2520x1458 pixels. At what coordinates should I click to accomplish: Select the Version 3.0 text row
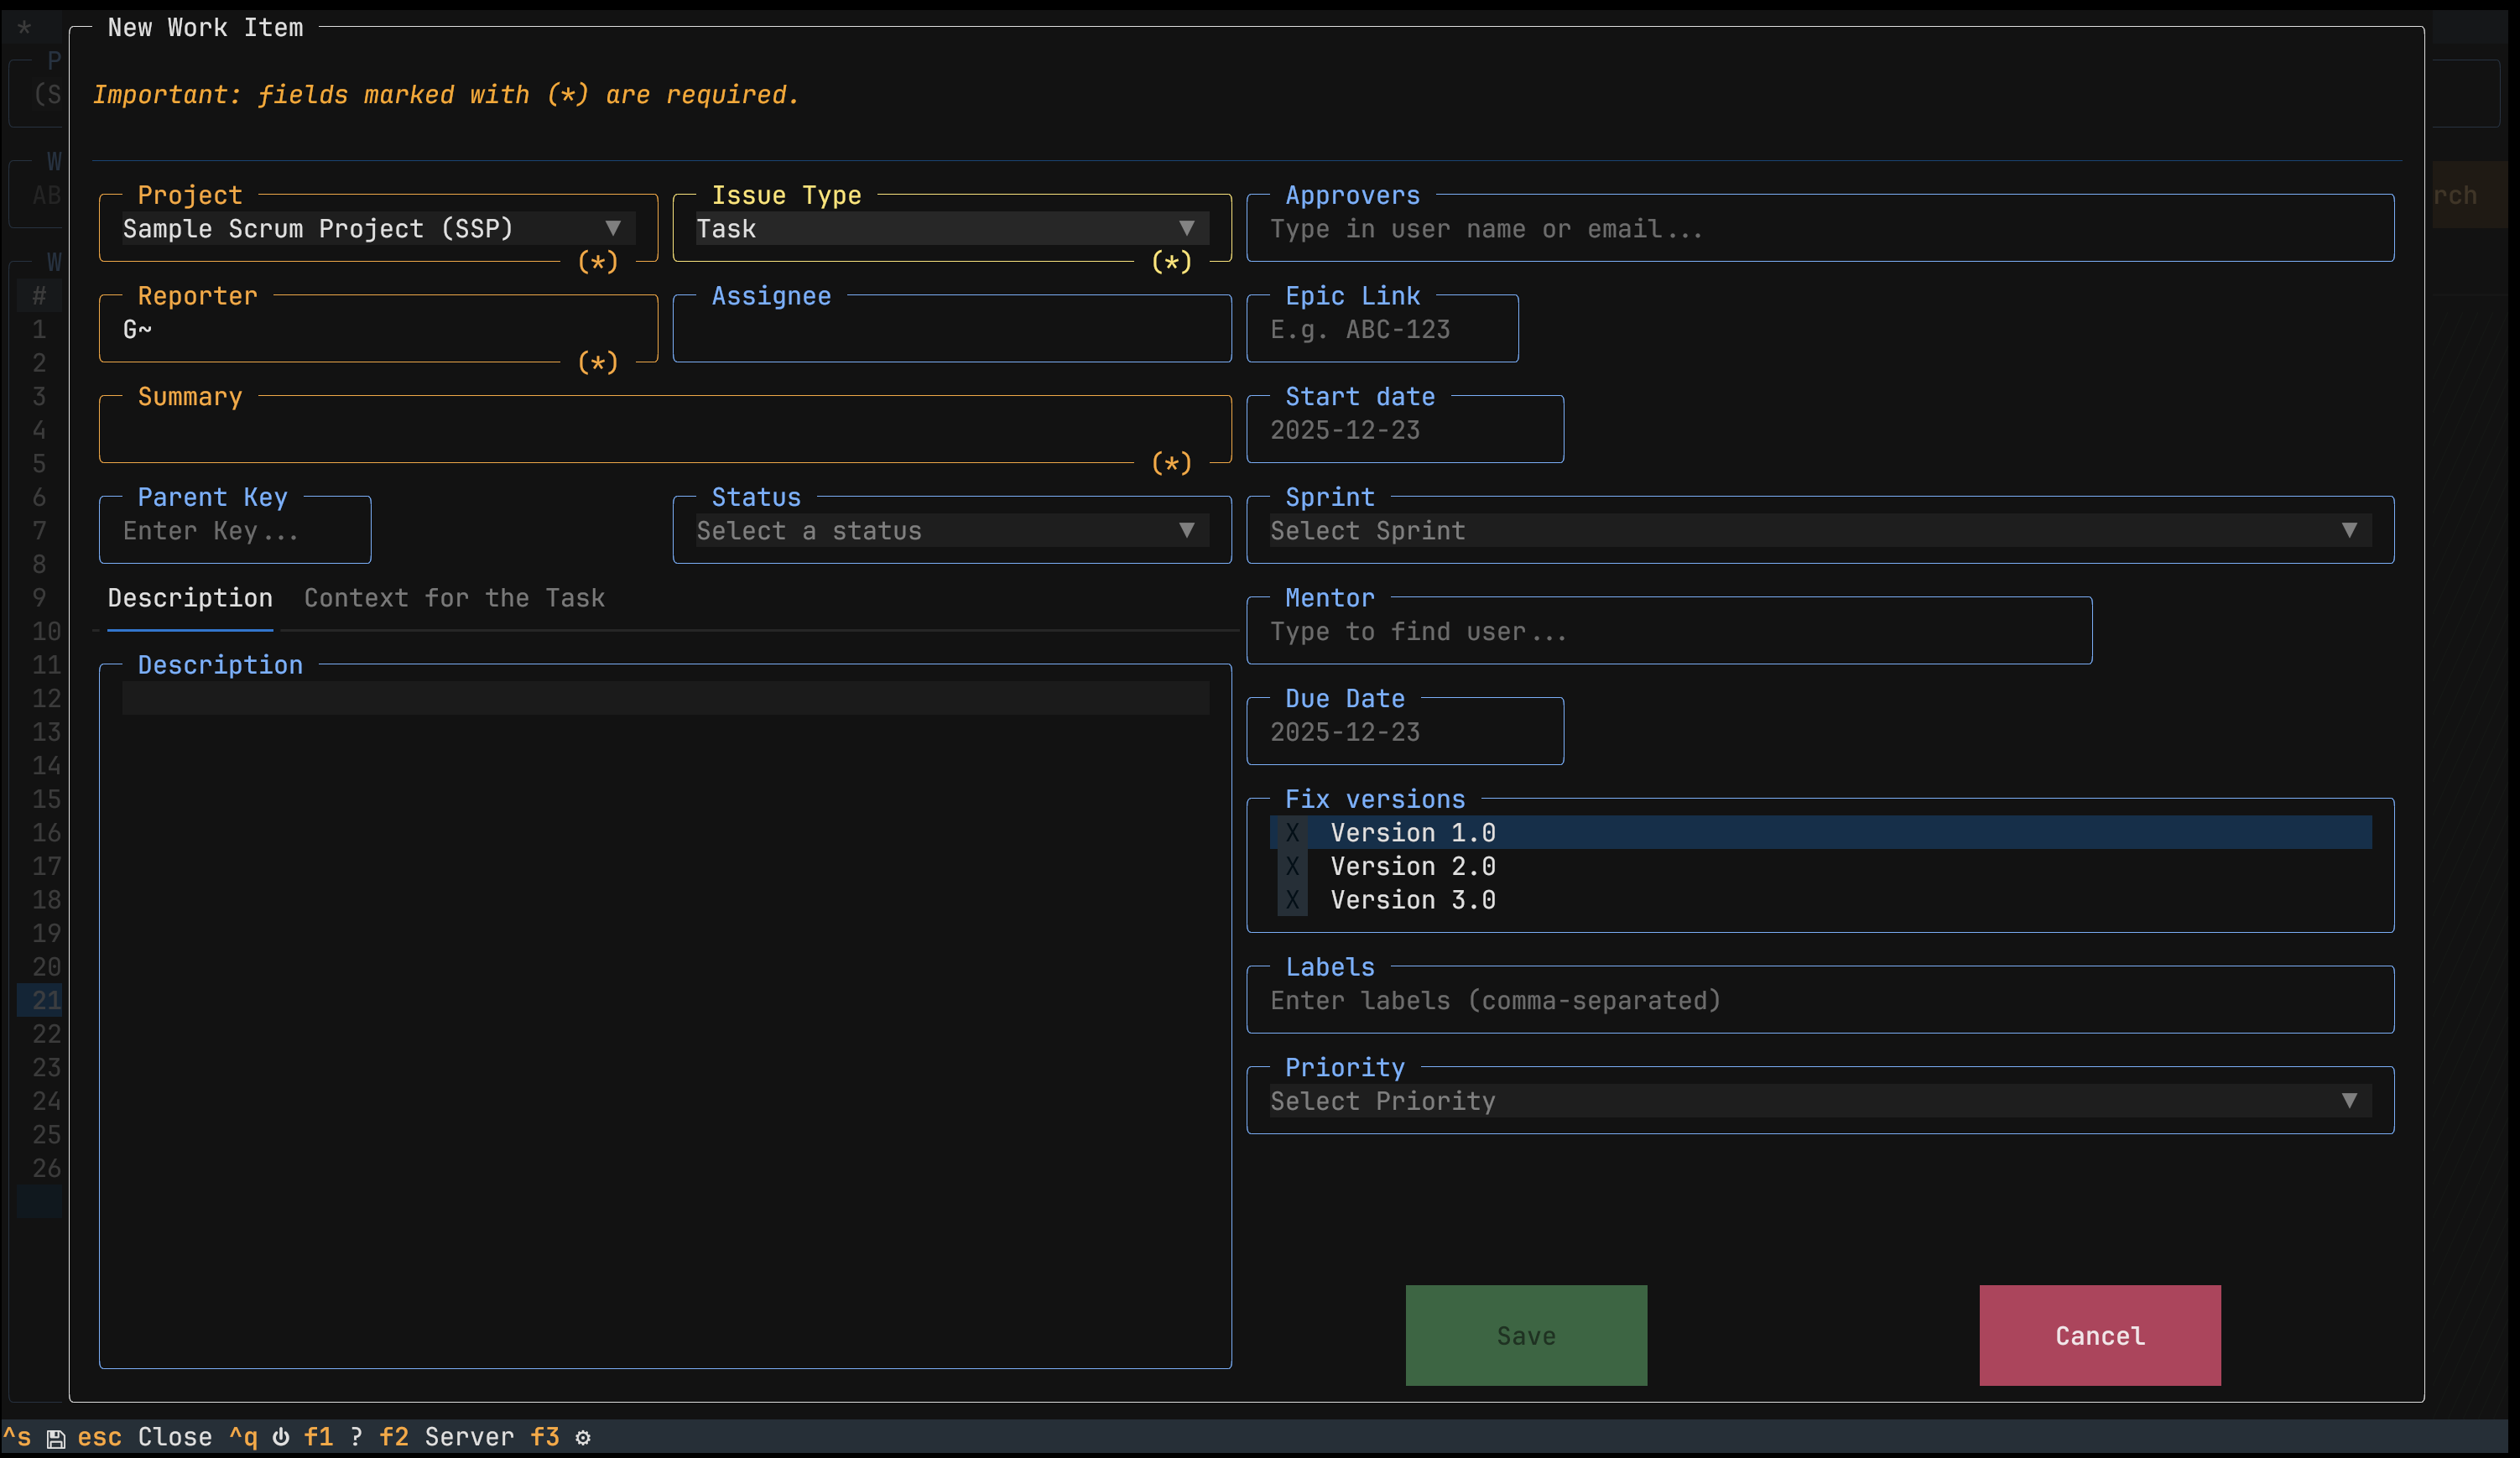pyautogui.click(x=1820, y=900)
